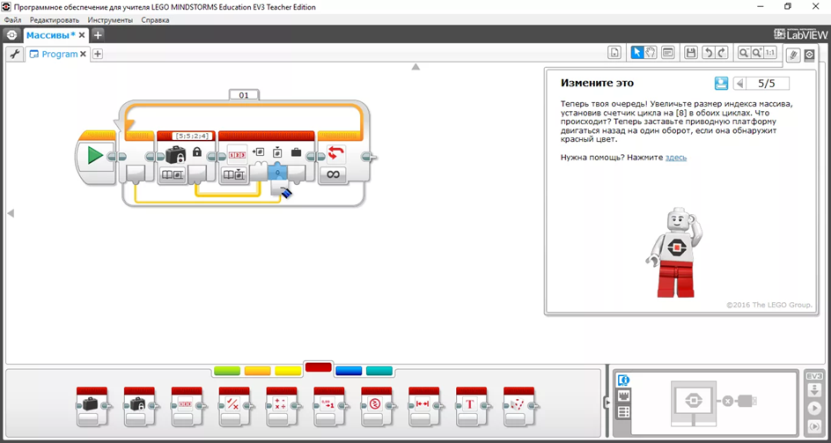Undo the last action

[x=708, y=52]
